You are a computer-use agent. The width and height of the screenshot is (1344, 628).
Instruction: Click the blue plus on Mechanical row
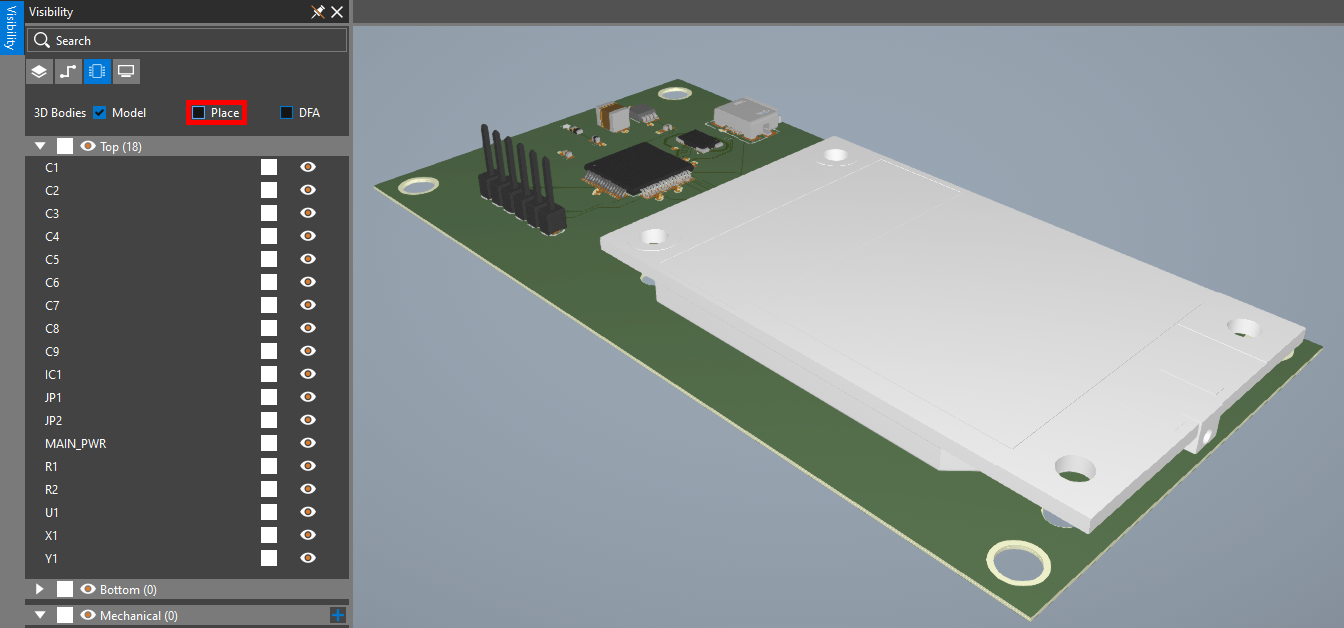pos(336,615)
